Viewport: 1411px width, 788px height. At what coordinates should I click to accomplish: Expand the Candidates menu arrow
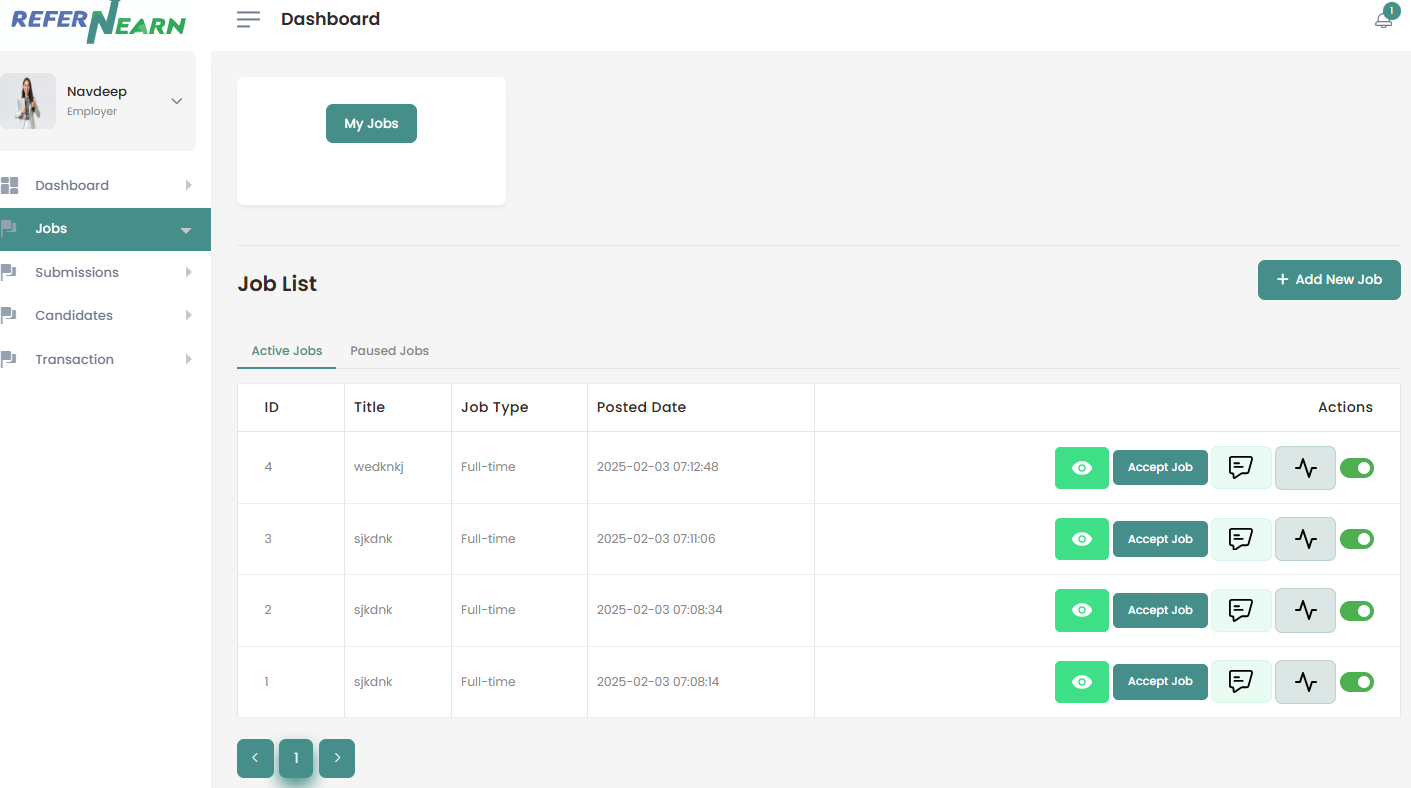pyautogui.click(x=188, y=315)
